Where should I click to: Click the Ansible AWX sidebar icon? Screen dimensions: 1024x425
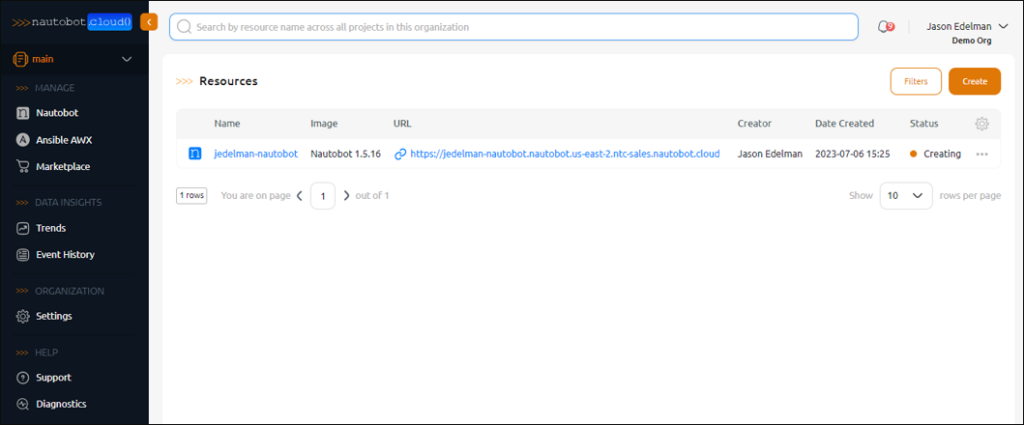23,140
